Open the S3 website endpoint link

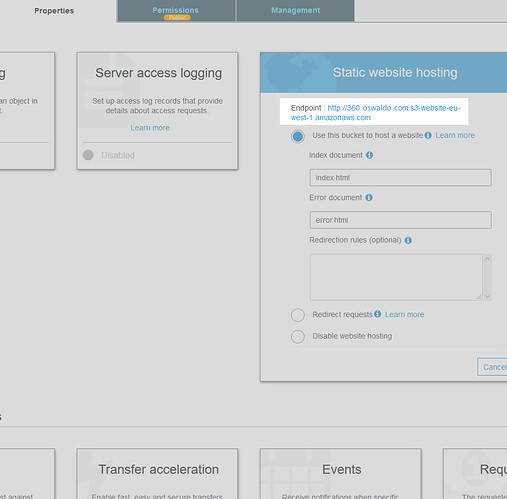point(376,113)
